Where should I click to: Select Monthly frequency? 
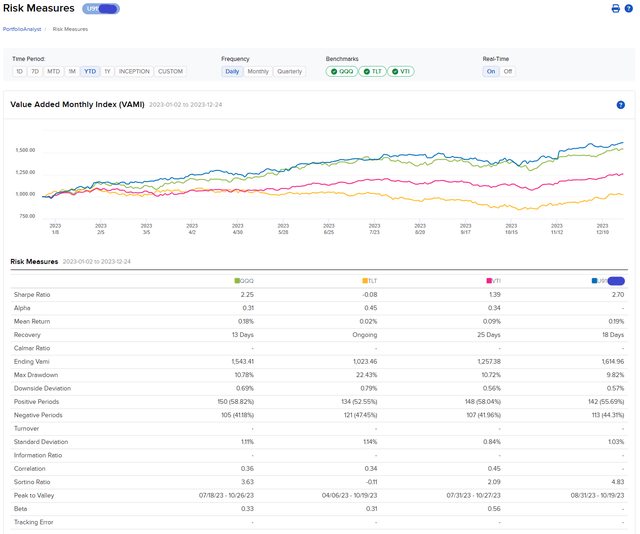[x=258, y=72]
